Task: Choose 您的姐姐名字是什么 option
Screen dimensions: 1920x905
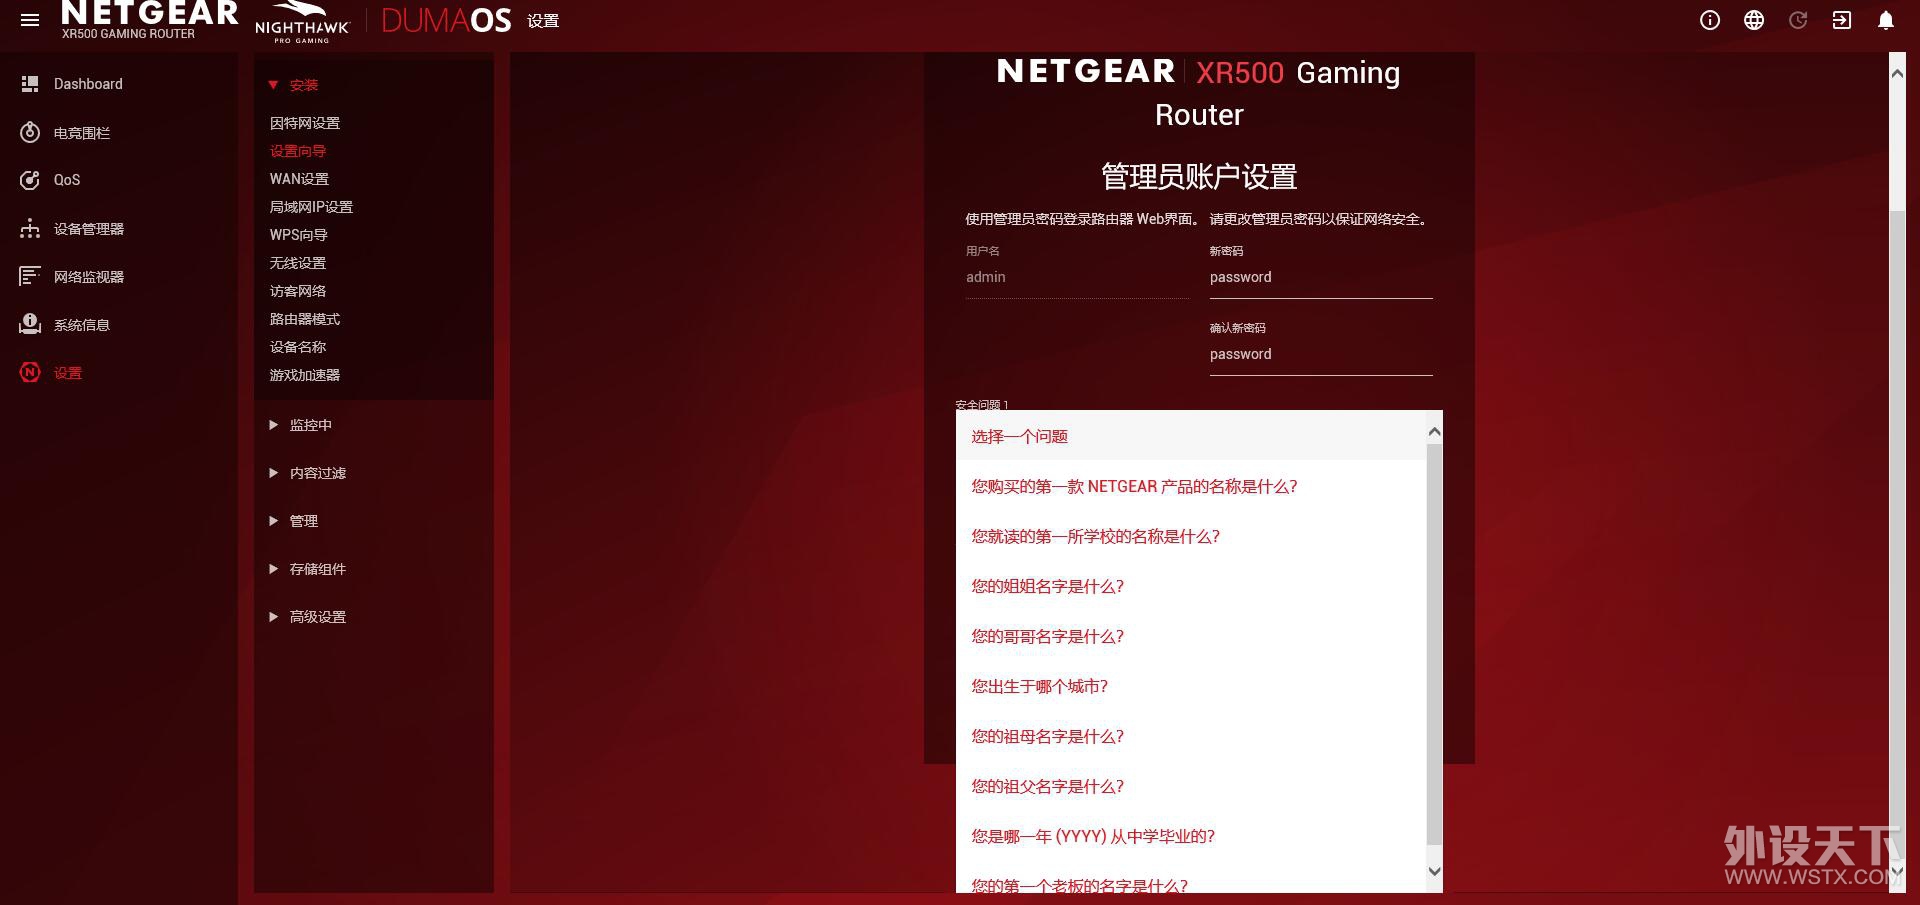Action: [1191, 586]
